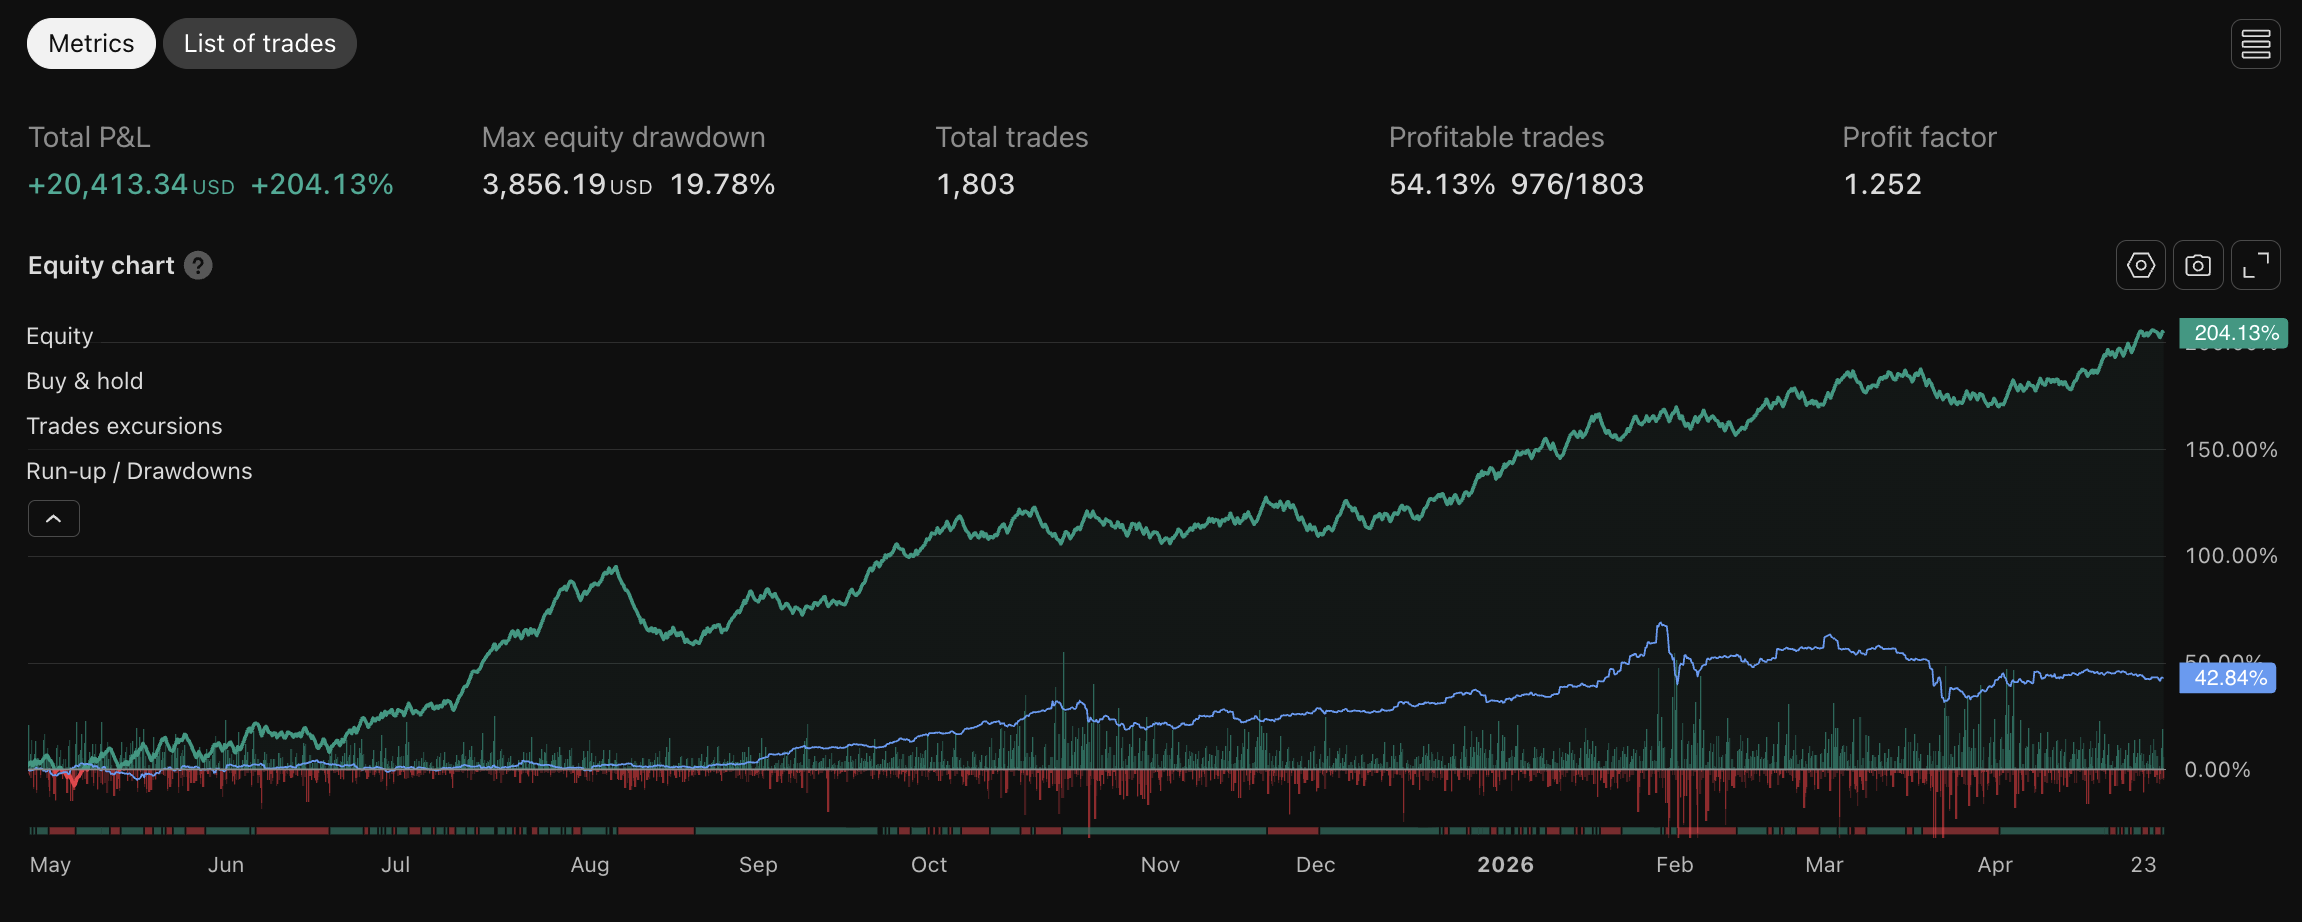This screenshot has width=2302, height=922.
Task: Click the Profit factor value 1.252
Action: [x=1883, y=184]
